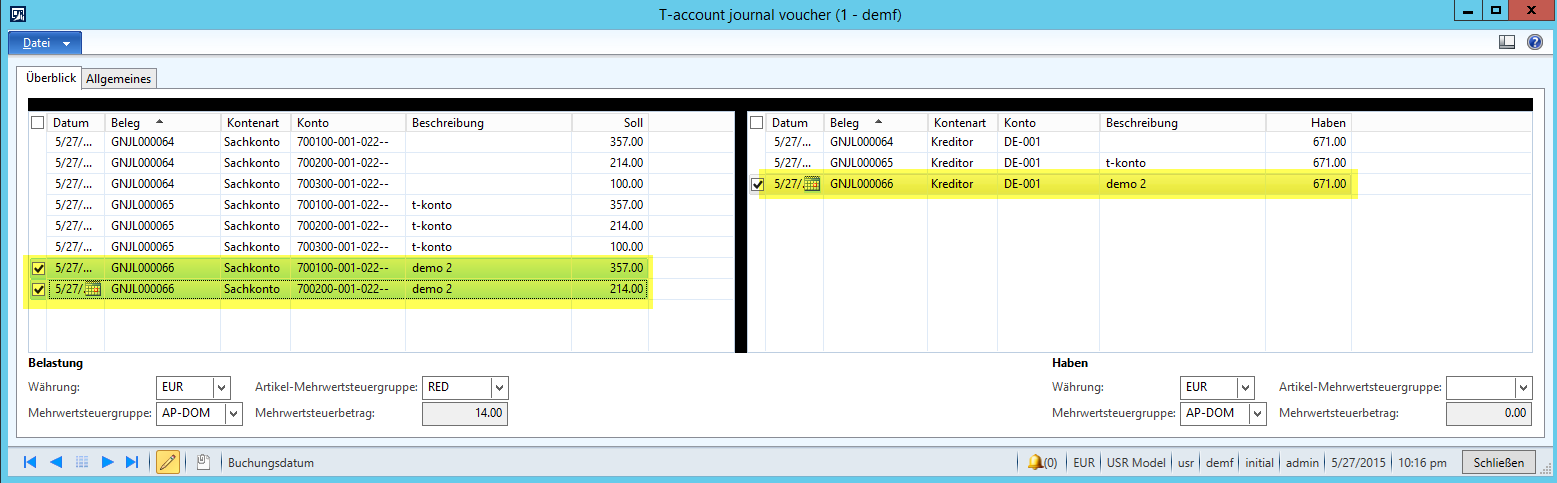Image resolution: width=1557 pixels, height=483 pixels.
Task: Open the Belastung Währung EUR dropdown
Action: tap(221, 387)
